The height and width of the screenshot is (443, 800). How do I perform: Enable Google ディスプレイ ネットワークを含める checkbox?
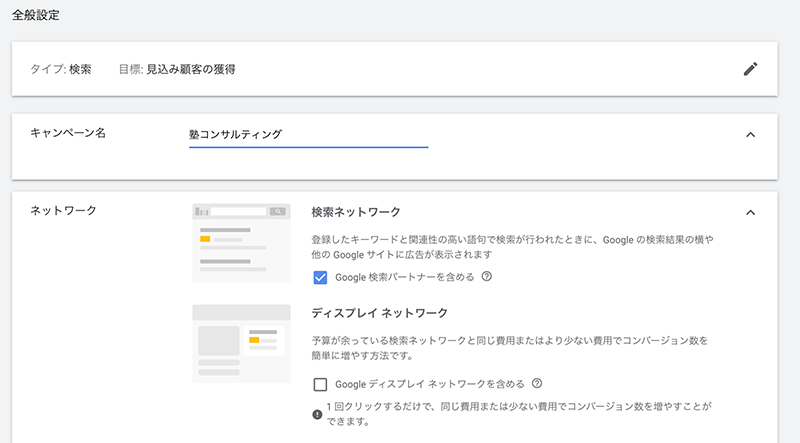click(x=320, y=384)
